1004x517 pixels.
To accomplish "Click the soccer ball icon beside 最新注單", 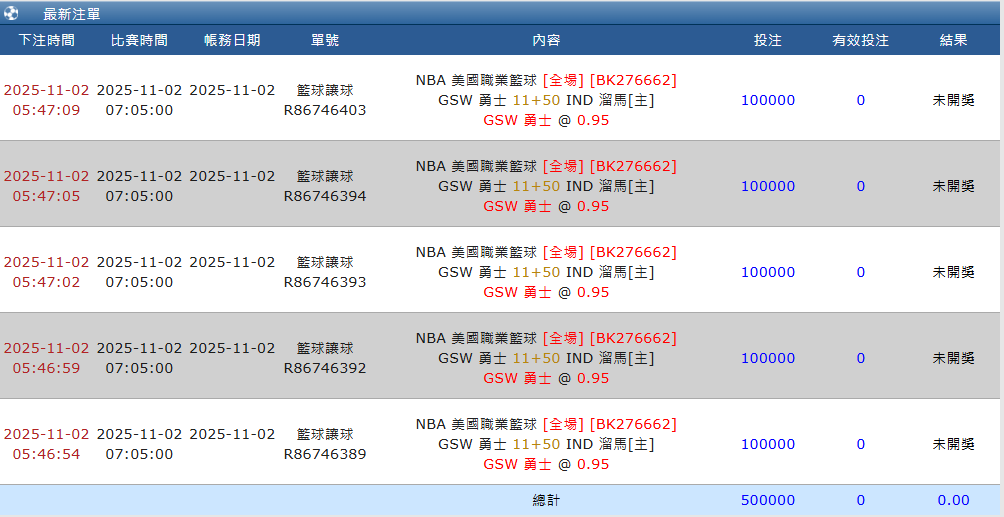I will click(11, 13).
